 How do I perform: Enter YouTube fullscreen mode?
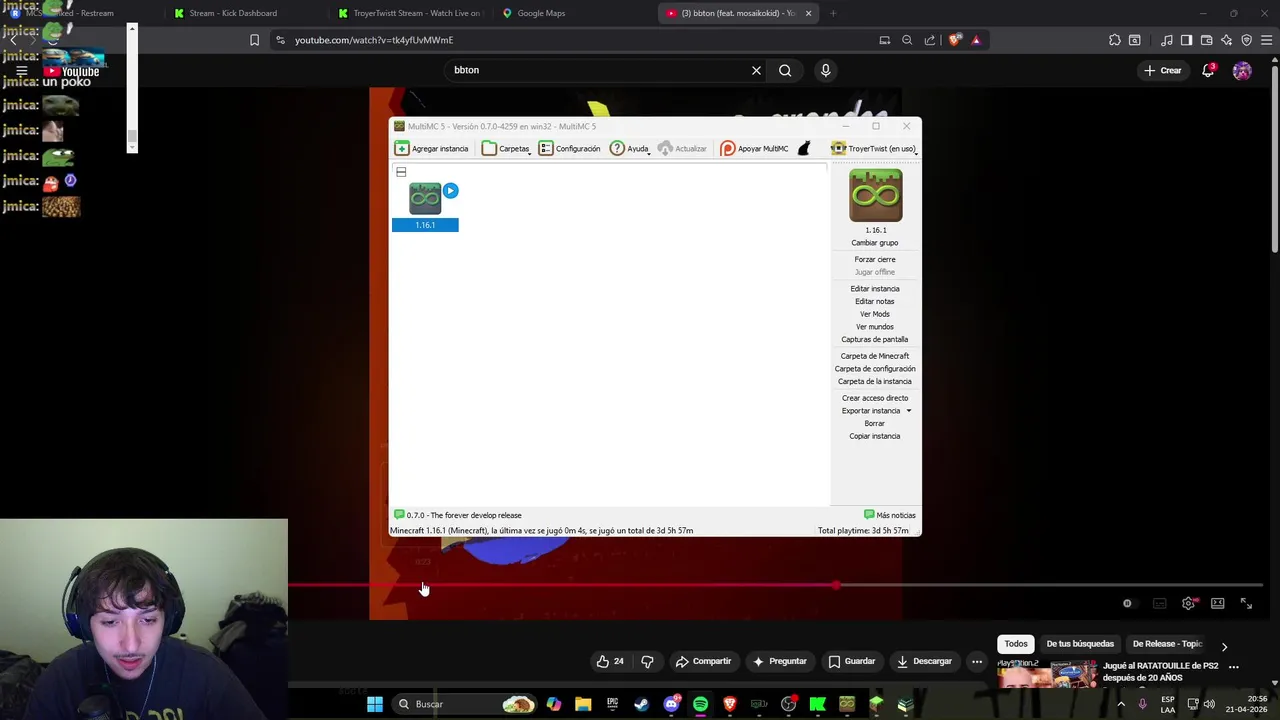[1246, 604]
